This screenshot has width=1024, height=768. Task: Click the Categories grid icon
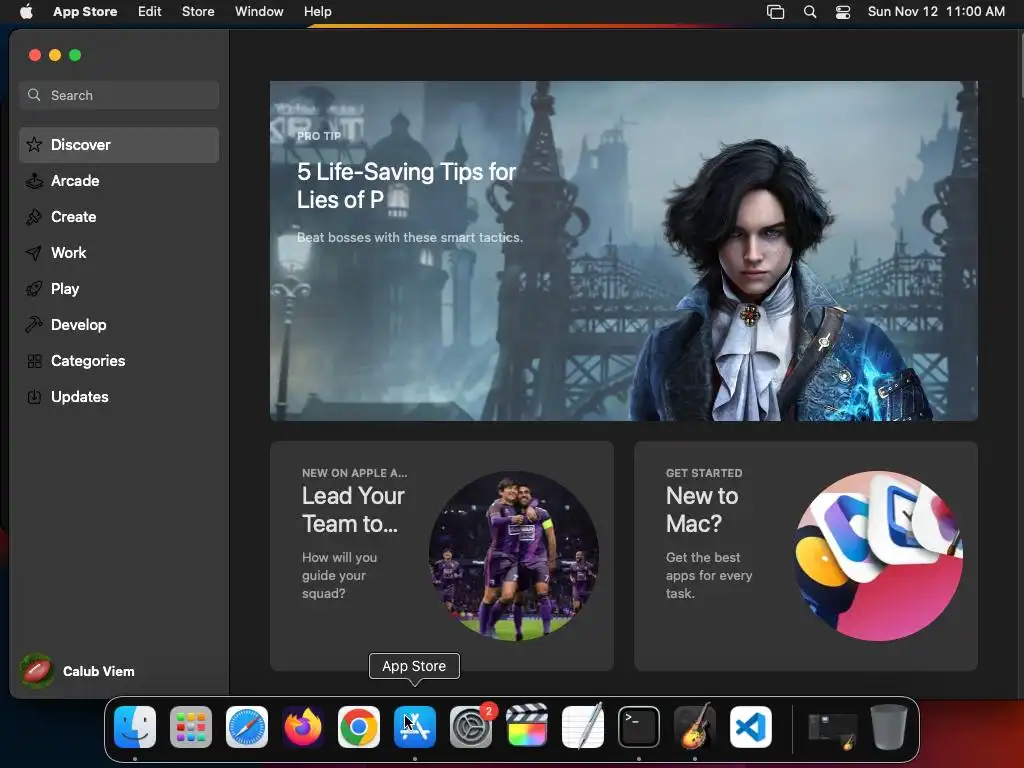(34, 360)
